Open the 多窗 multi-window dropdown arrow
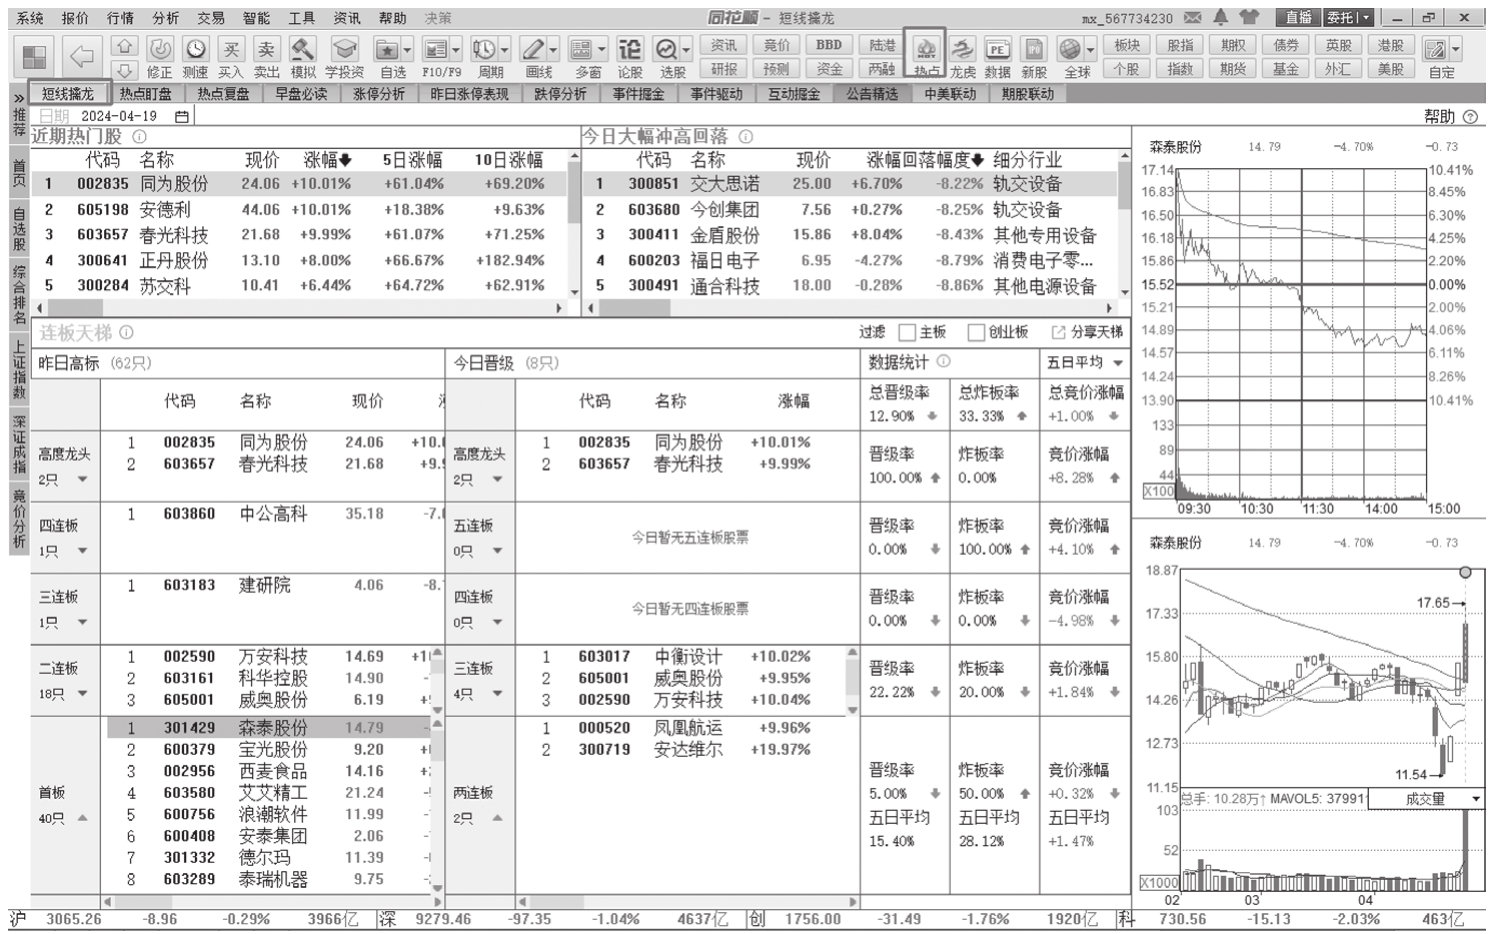The image size is (1489, 934). [x=602, y=49]
